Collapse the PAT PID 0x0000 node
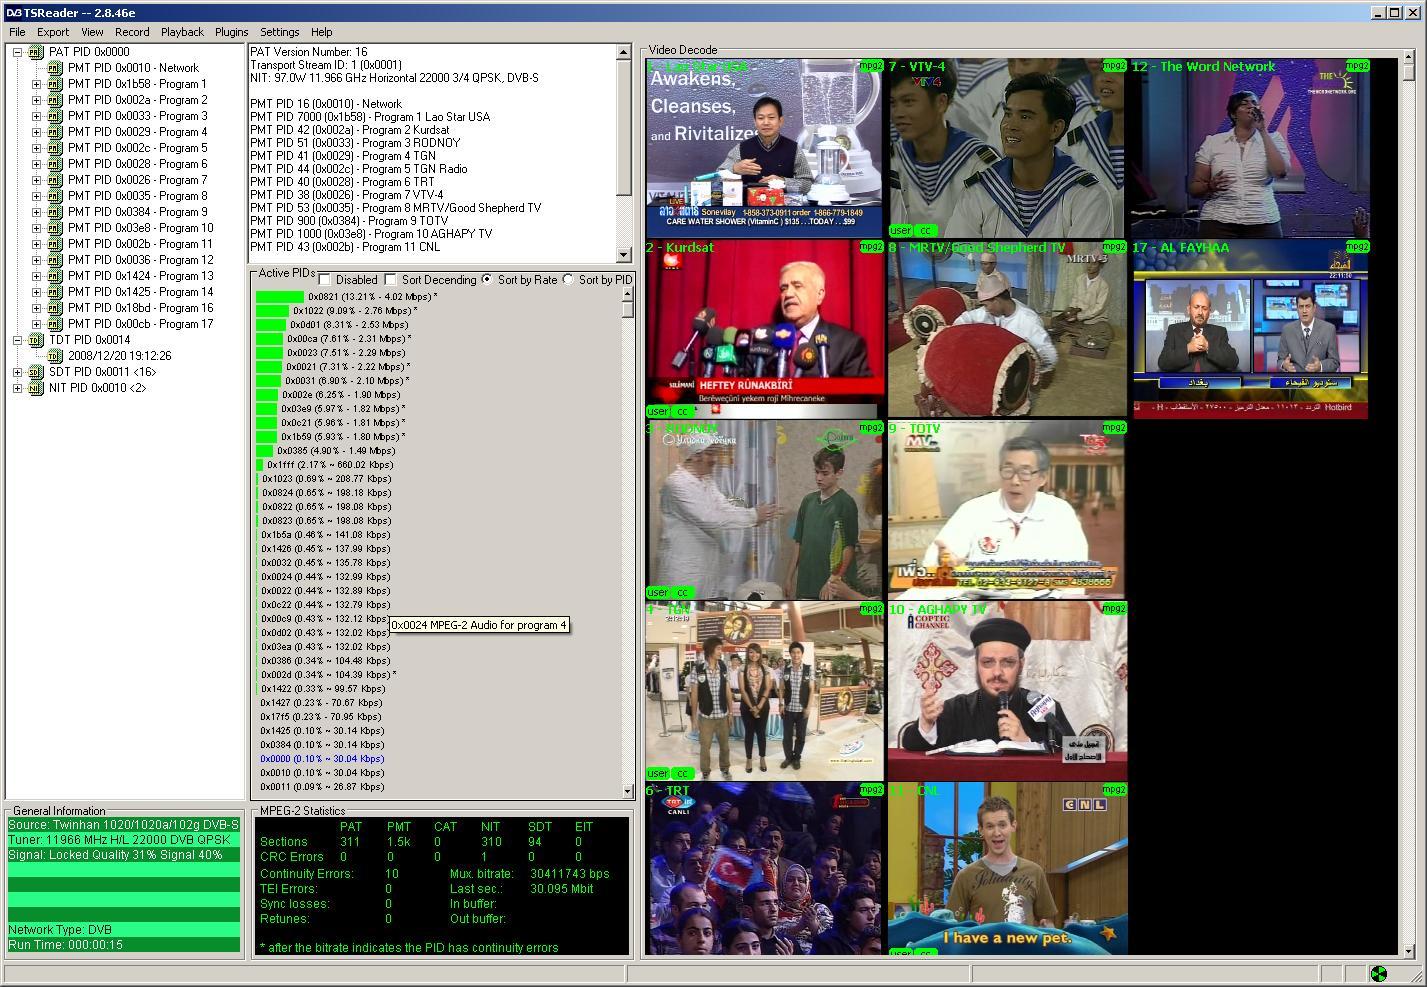The image size is (1427, 987). [x=17, y=52]
